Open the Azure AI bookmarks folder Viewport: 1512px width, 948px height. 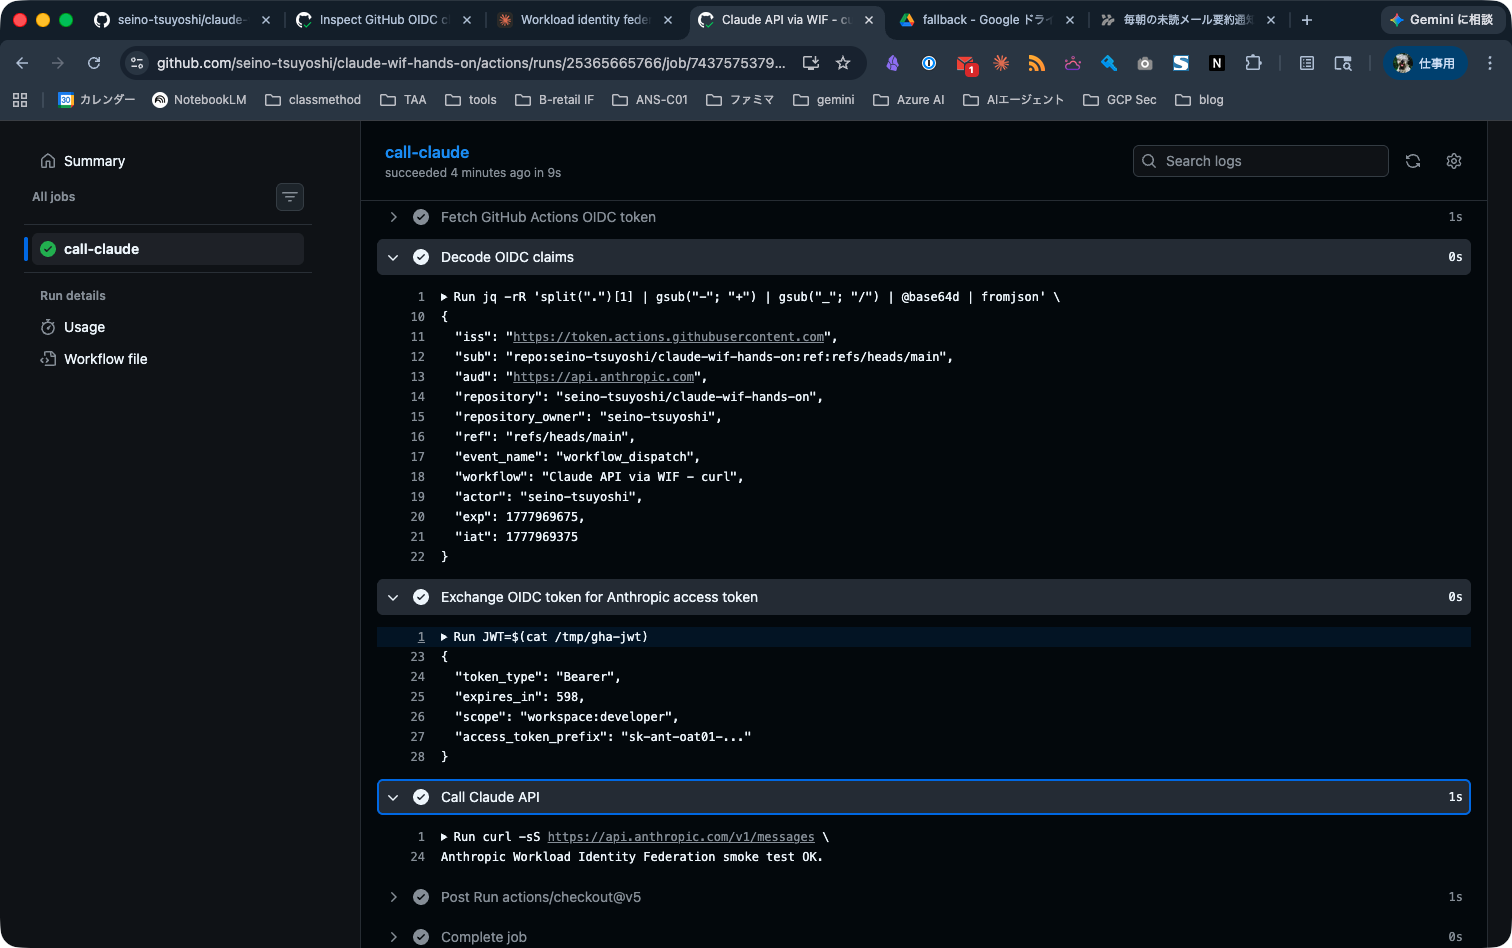909,99
